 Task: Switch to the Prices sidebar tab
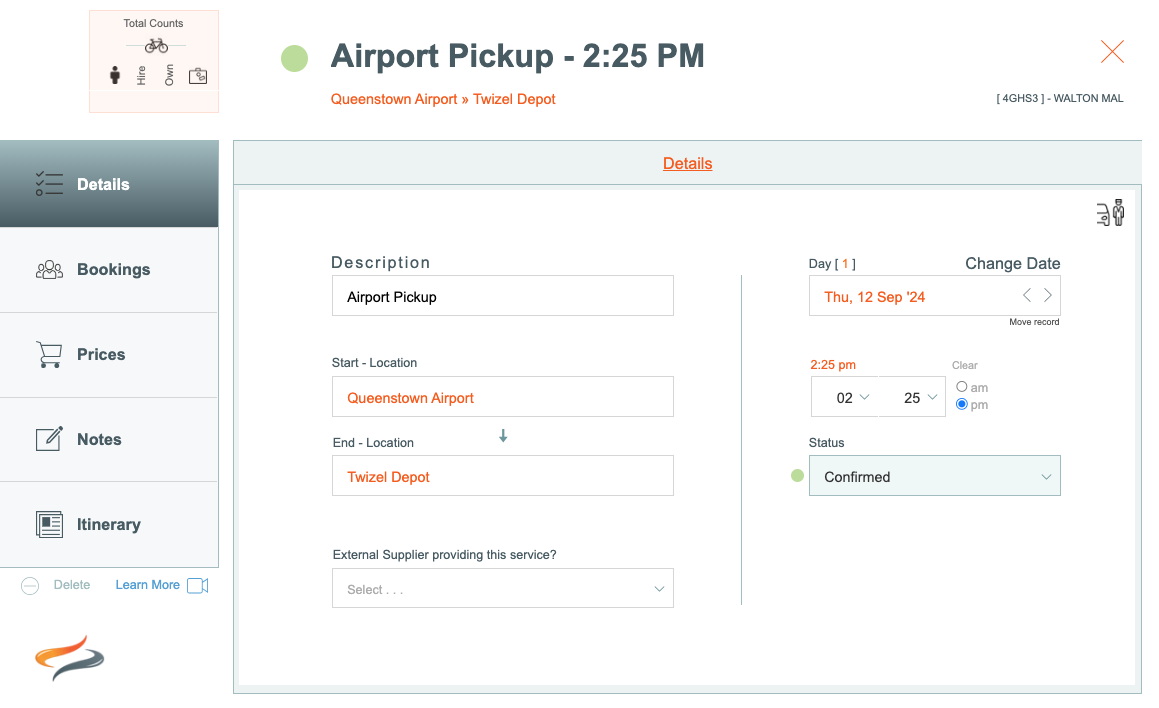point(109,355)
